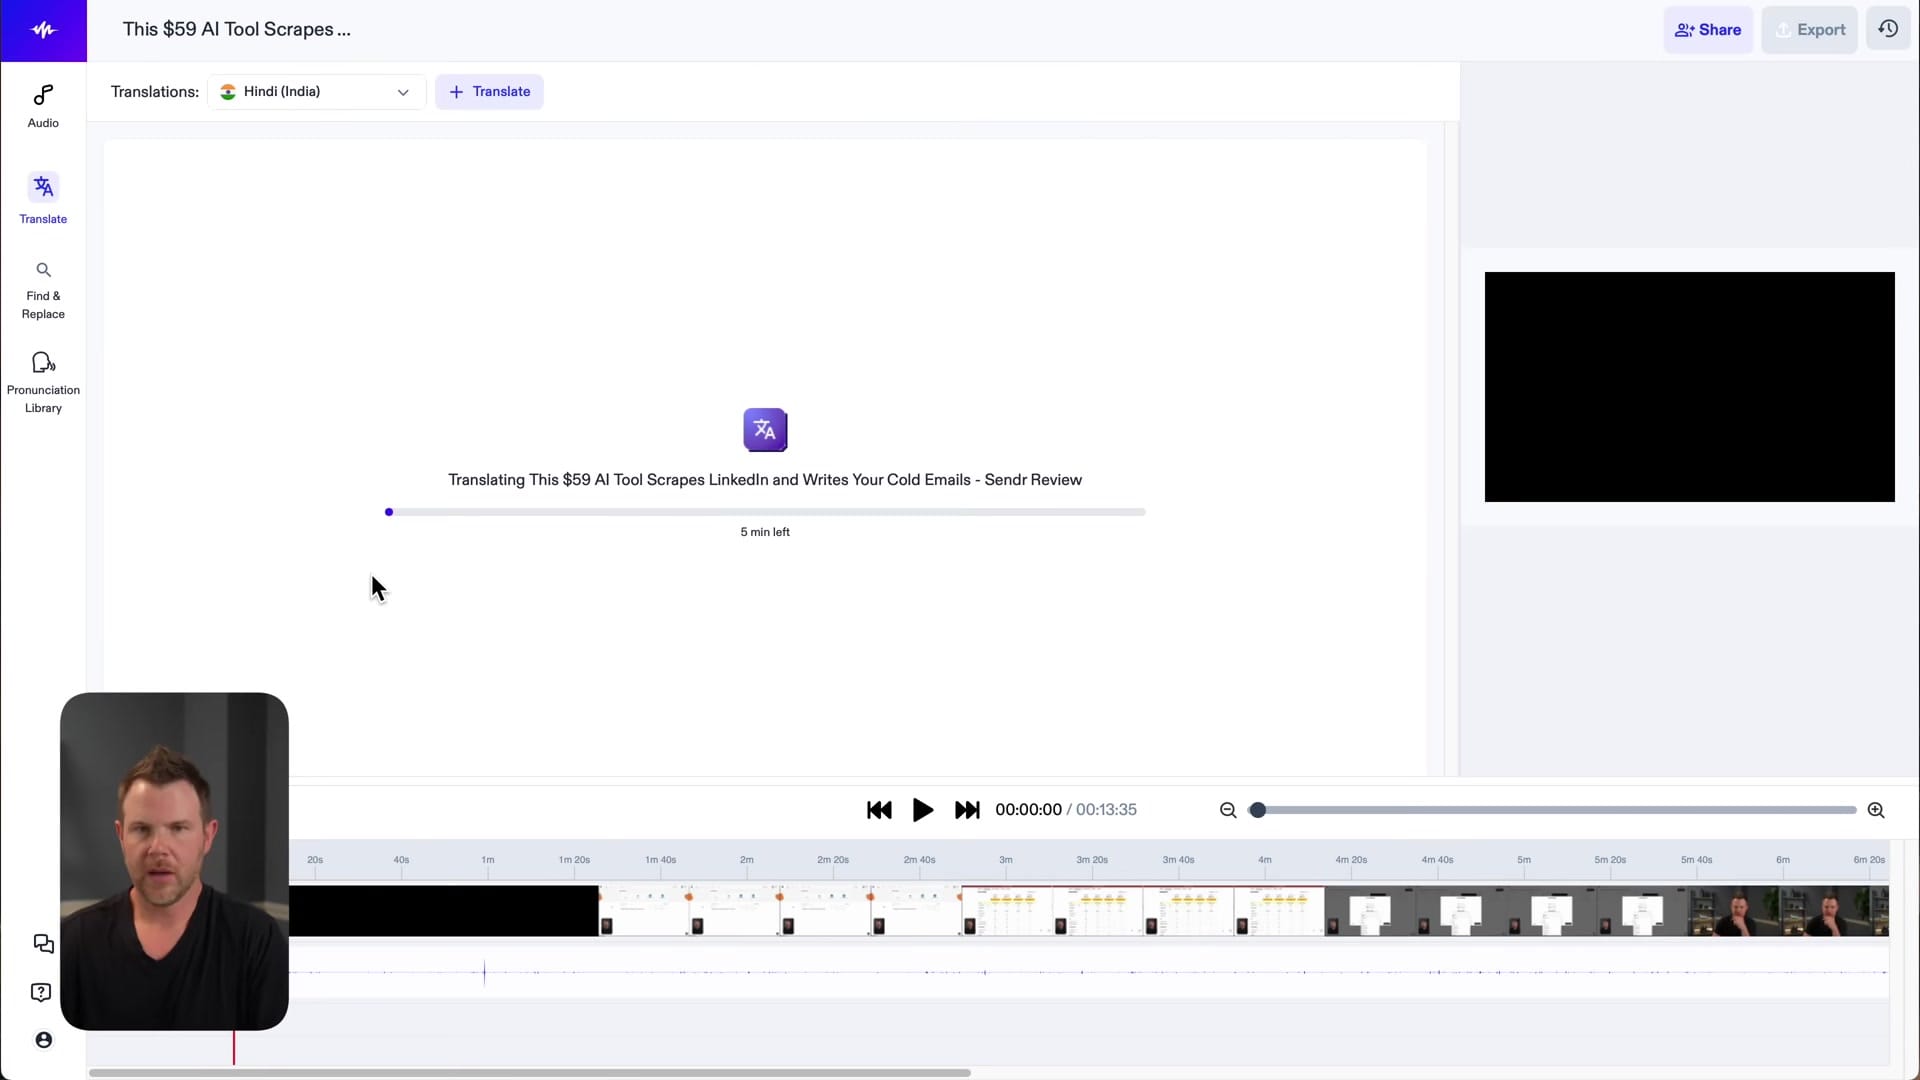The image size is (1920, 1080).
Task: Zoom in the timeline
Action: tap(1876, 810)
